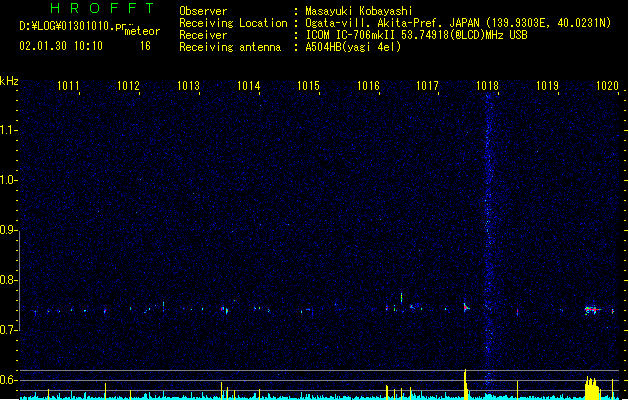Click the 1013 time axis label
This screenshot has height=400, width=629.
coord(188,86)
